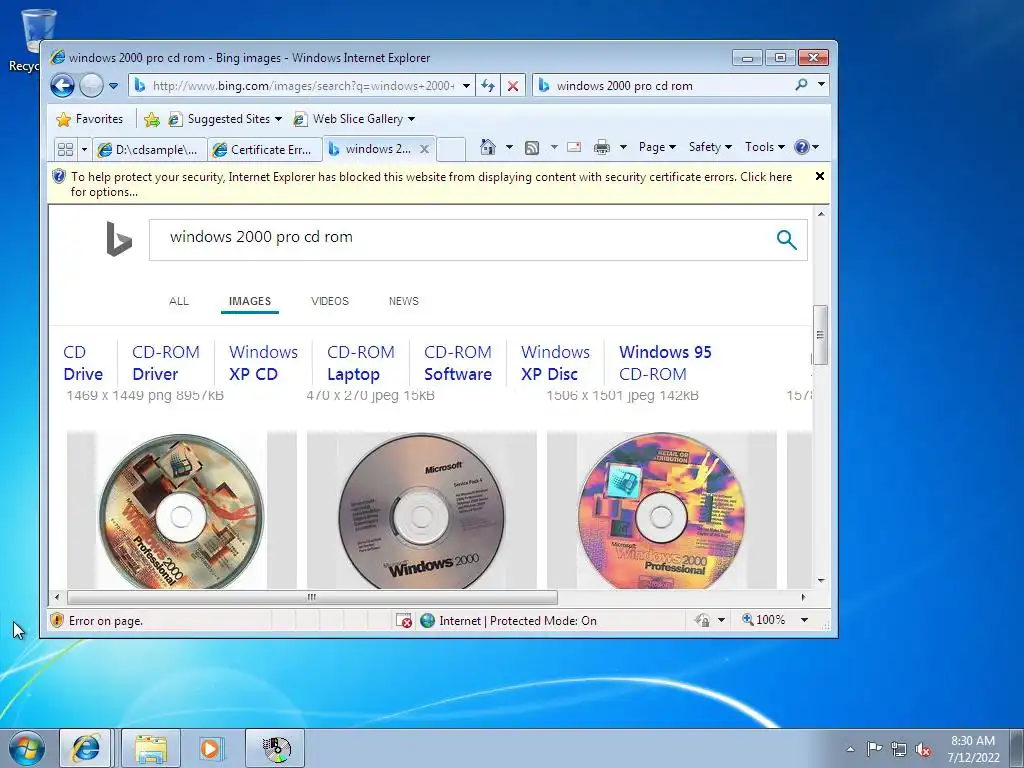Click the Read Mail icon
This screenshot has width=1024, height=768.
pyautogui.click(x=574, y=147)
